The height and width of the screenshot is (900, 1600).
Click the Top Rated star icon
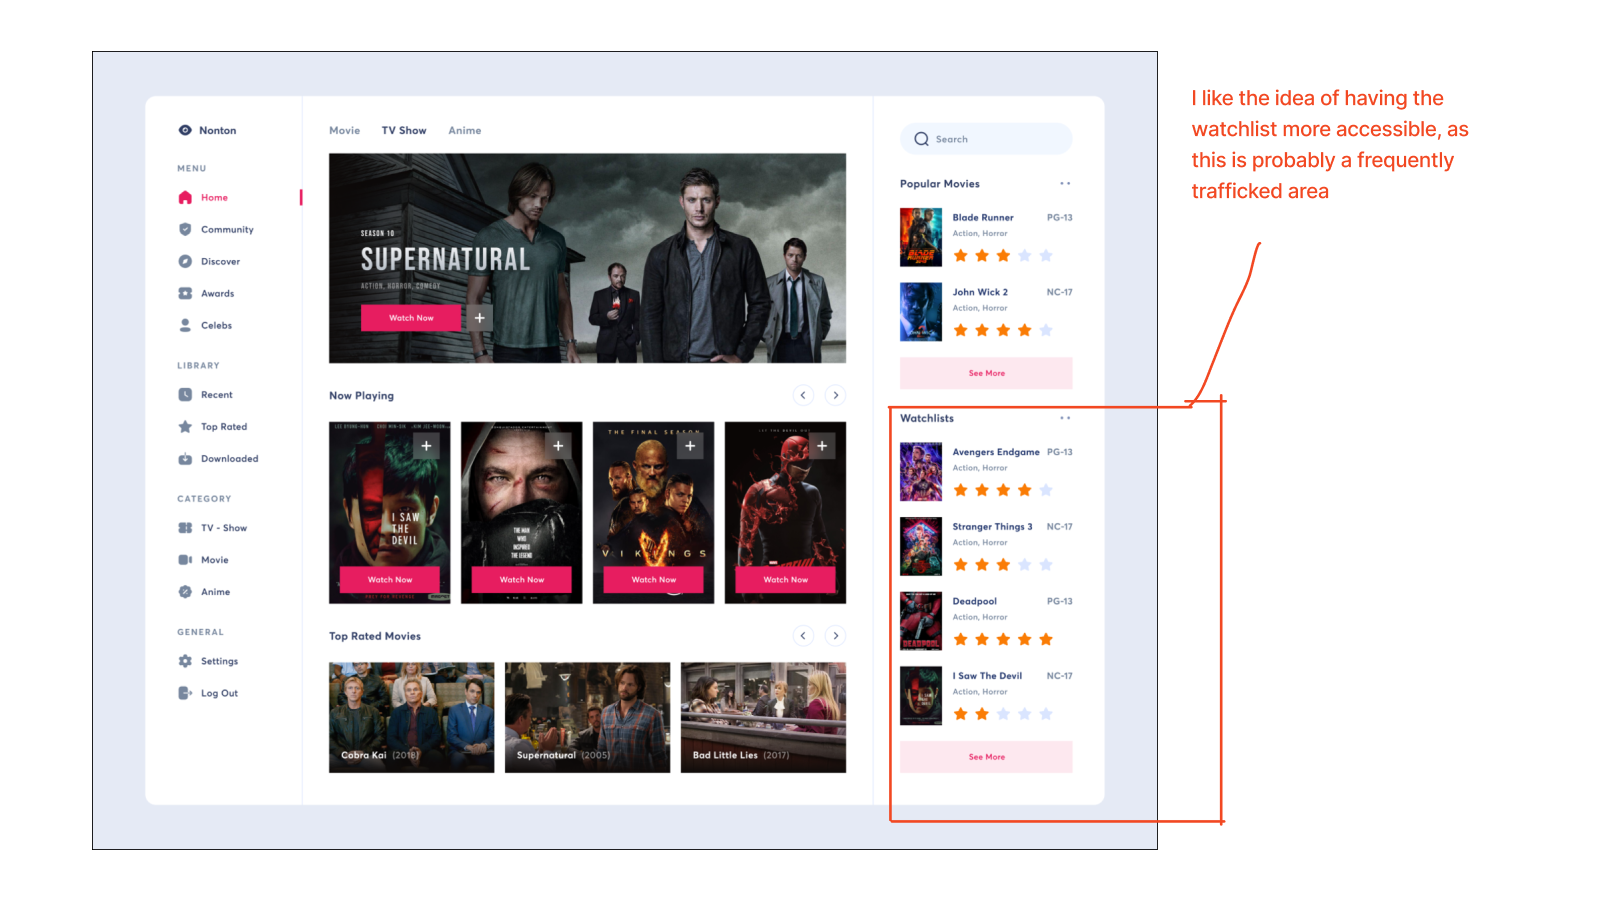point(185,426)
